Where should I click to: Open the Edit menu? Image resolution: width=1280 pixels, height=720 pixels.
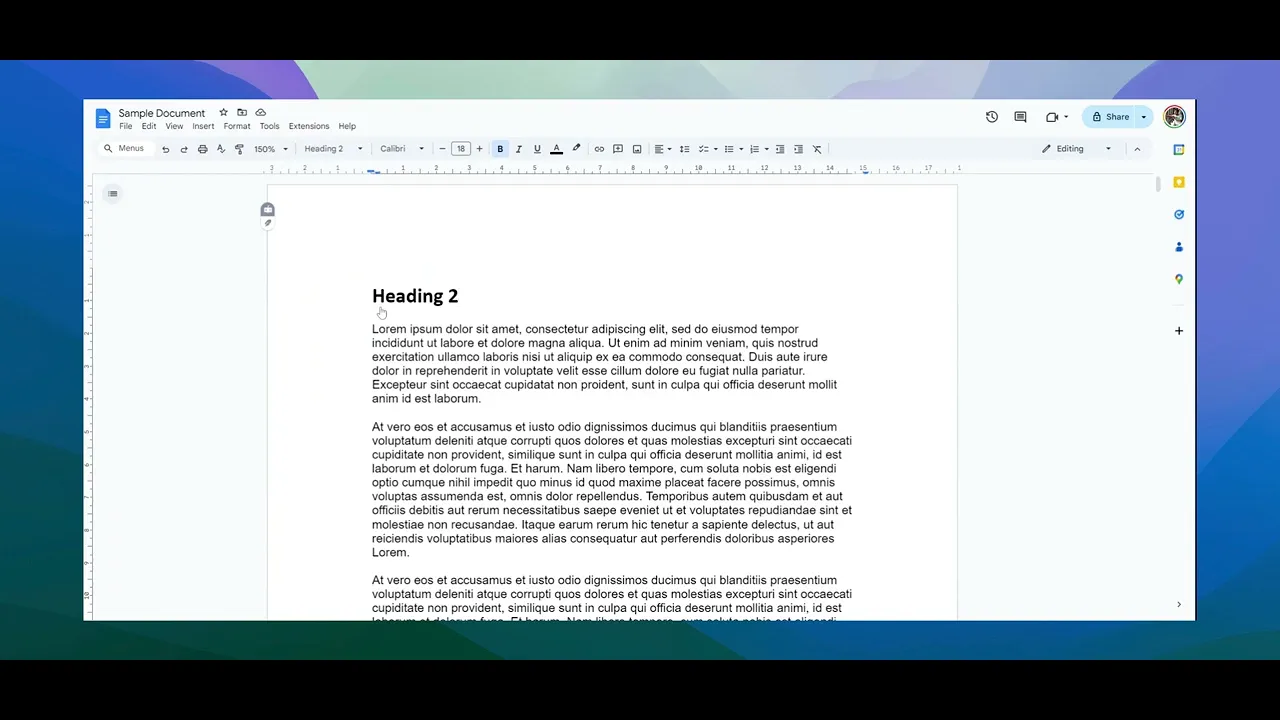149,126
